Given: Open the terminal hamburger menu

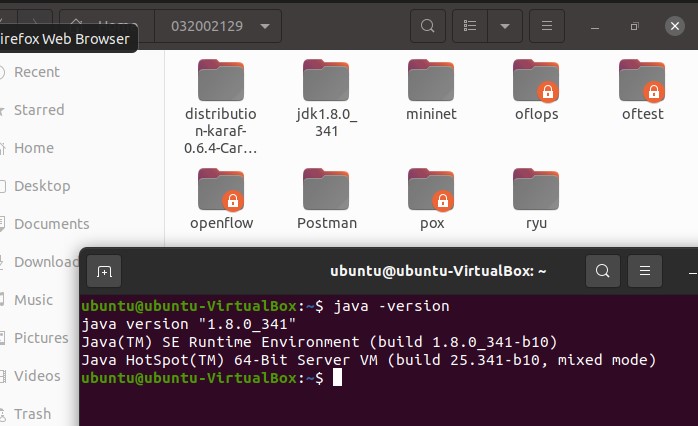Looking at the screenshot, I should click(x=645, y=271).
